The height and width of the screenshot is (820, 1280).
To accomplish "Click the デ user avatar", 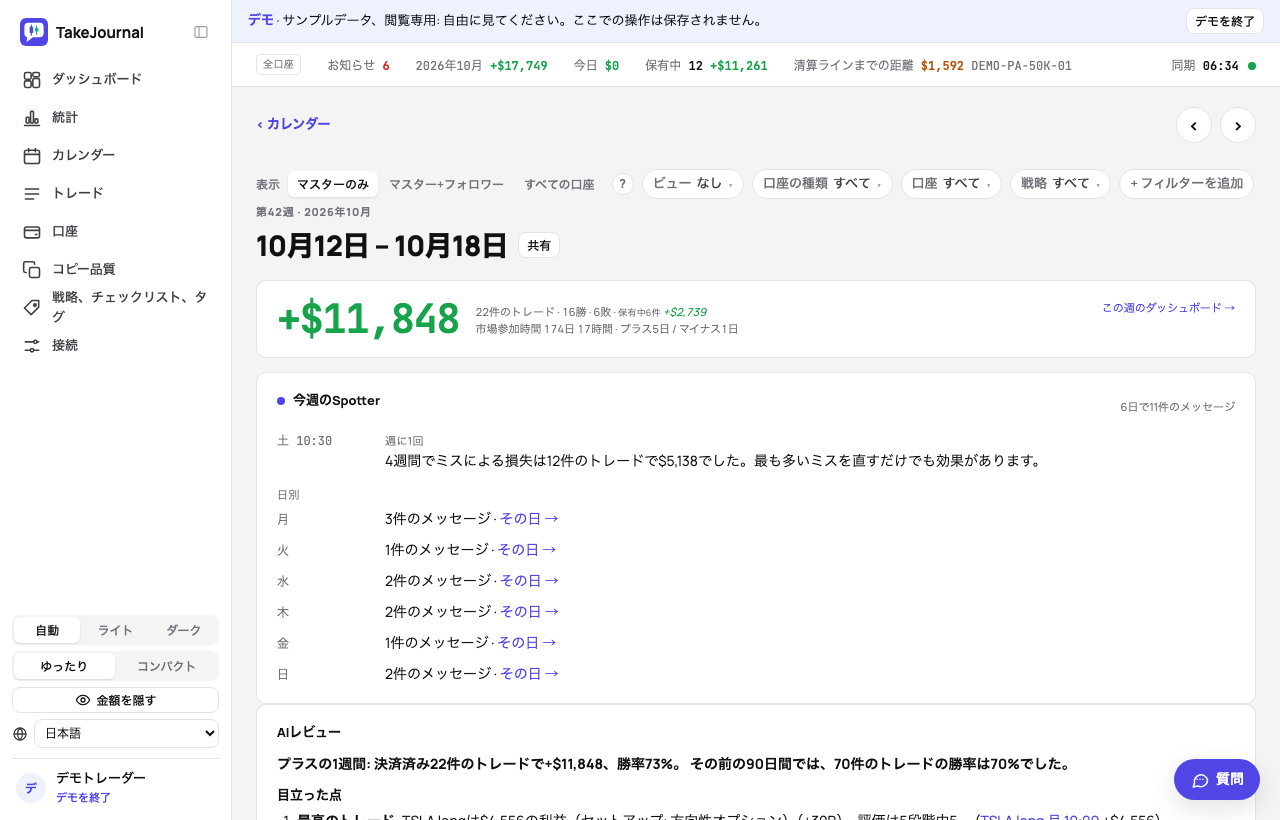I will coord(31,788).
